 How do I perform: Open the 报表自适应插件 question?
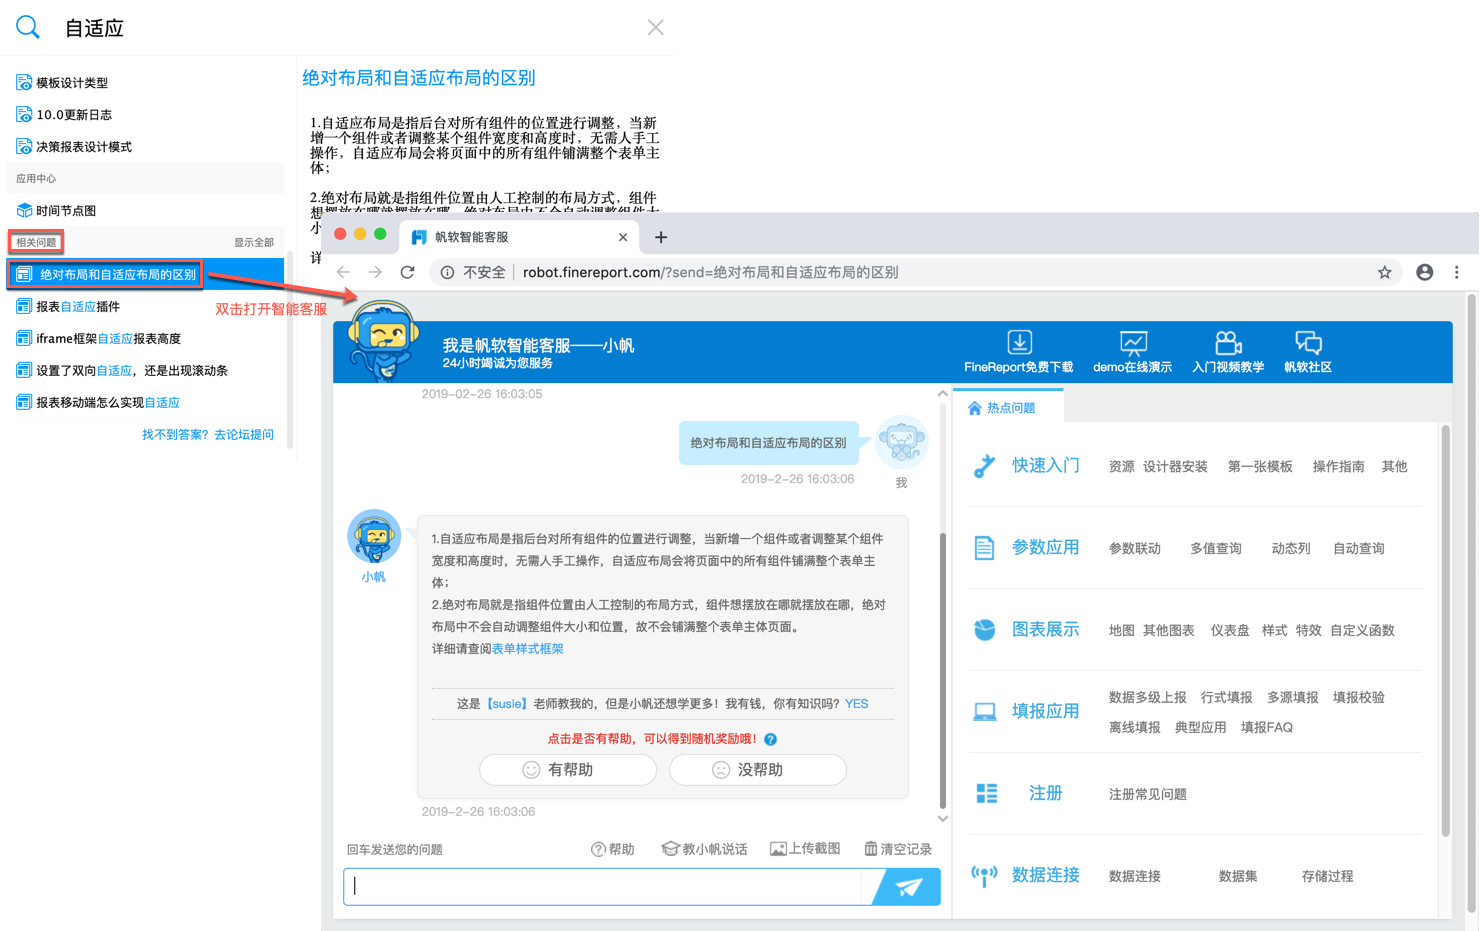[x=68, y=307]
